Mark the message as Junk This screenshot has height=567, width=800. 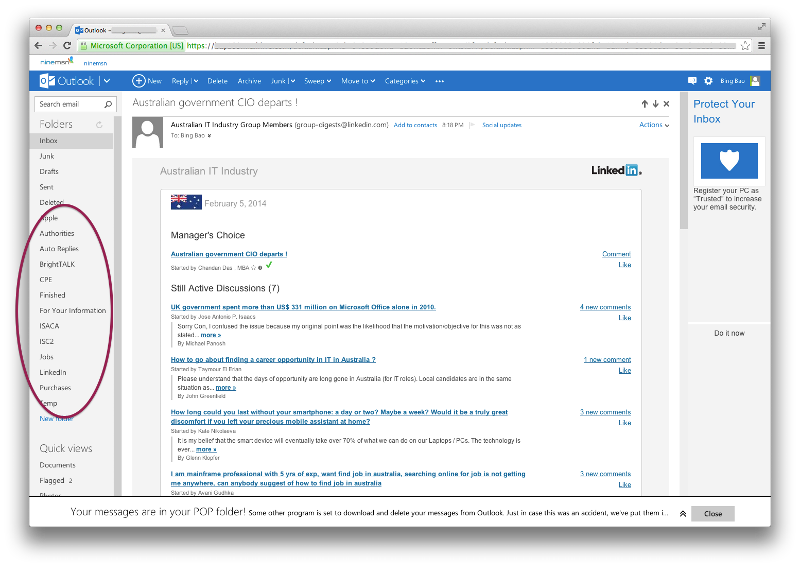pos(278,81)
